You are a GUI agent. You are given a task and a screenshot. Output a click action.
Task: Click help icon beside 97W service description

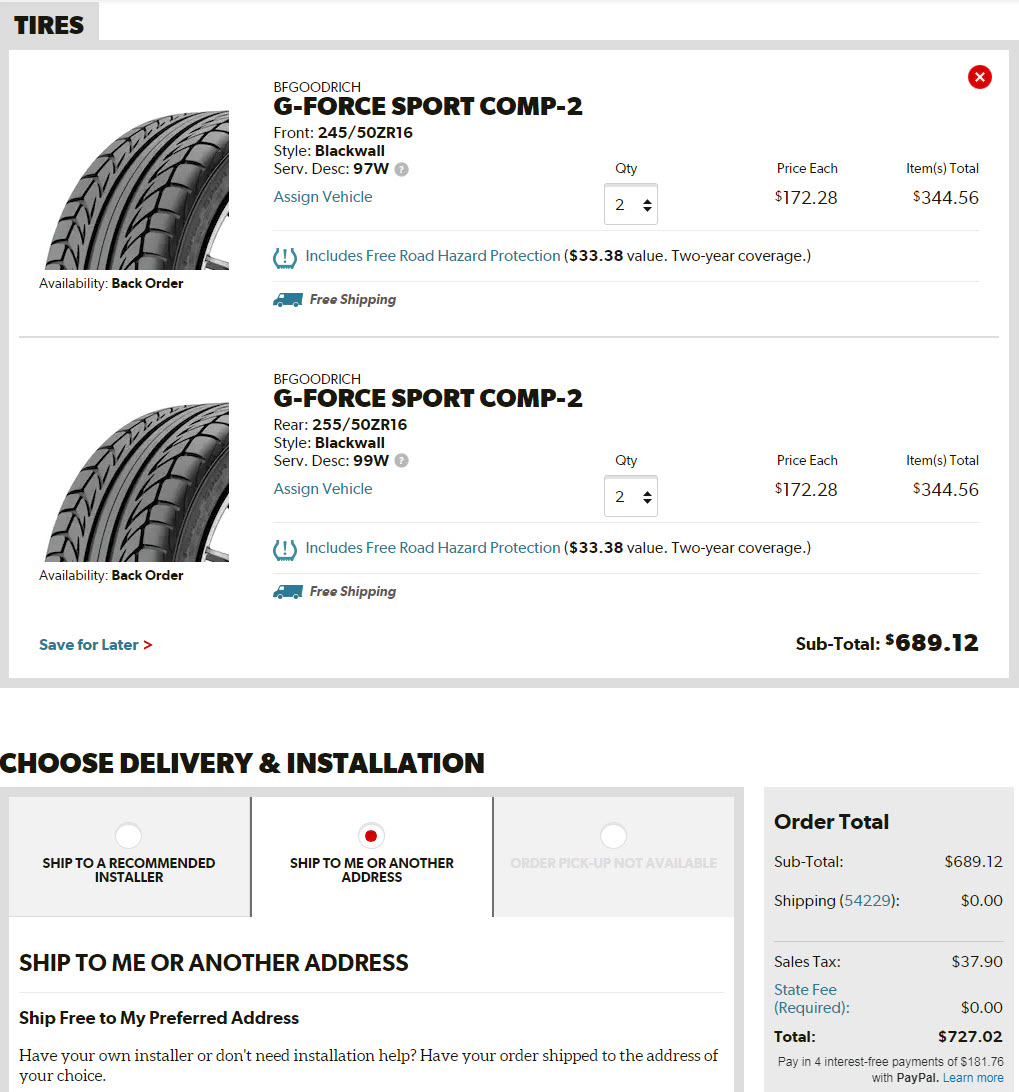click(x=401, y=170)
